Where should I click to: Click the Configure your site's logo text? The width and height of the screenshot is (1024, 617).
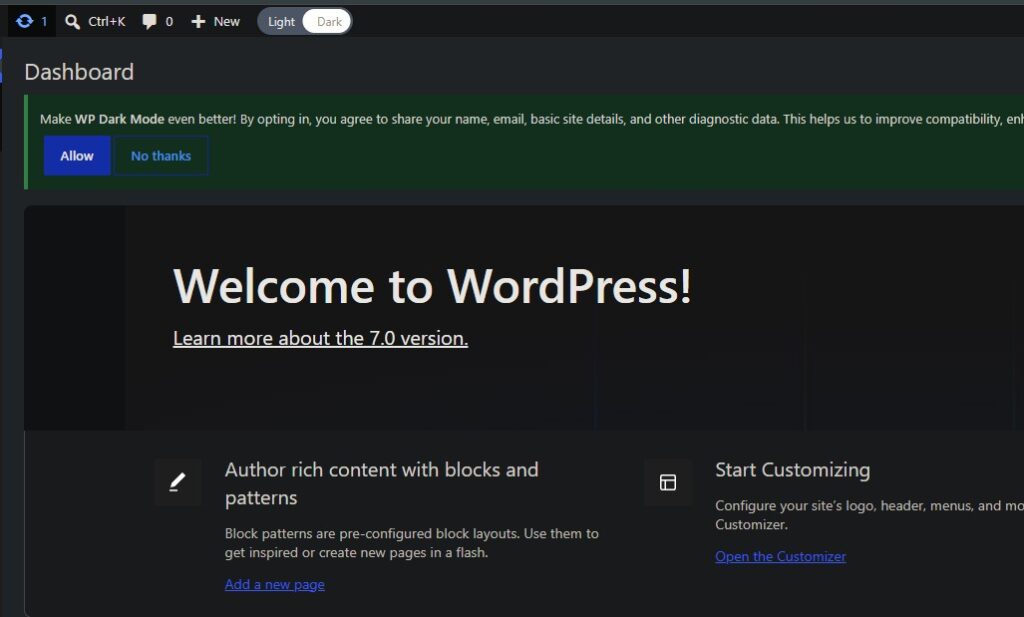(869, 514)
